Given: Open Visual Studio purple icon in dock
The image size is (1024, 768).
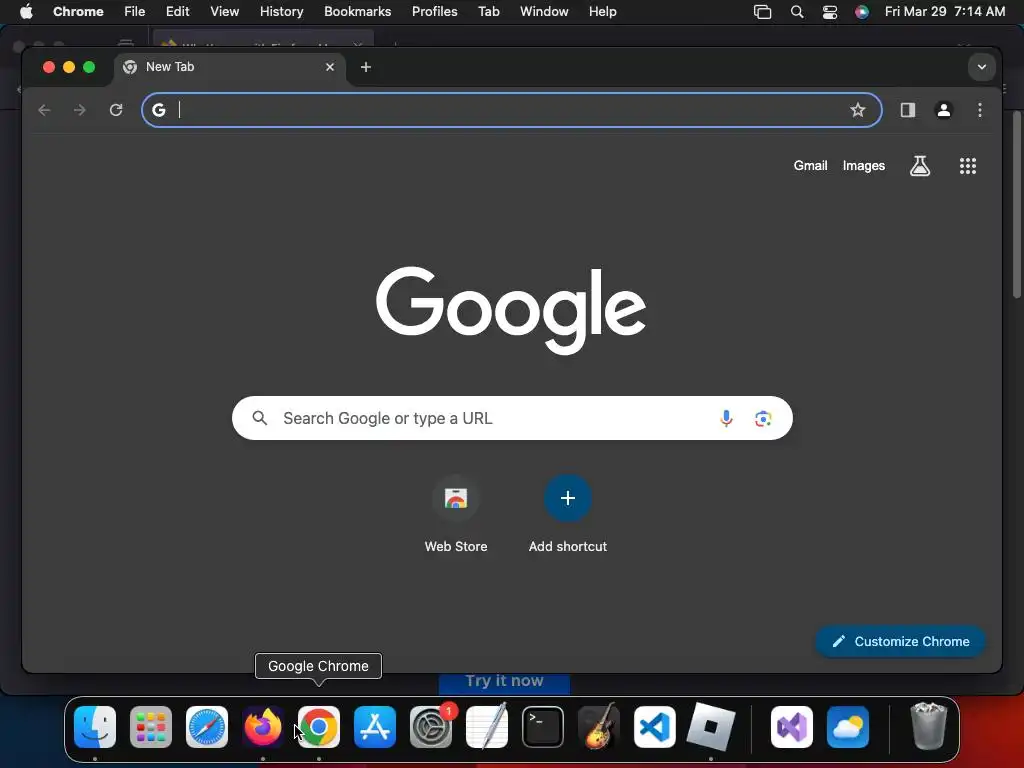Looking at the screenshot, I should click(792, 727).
